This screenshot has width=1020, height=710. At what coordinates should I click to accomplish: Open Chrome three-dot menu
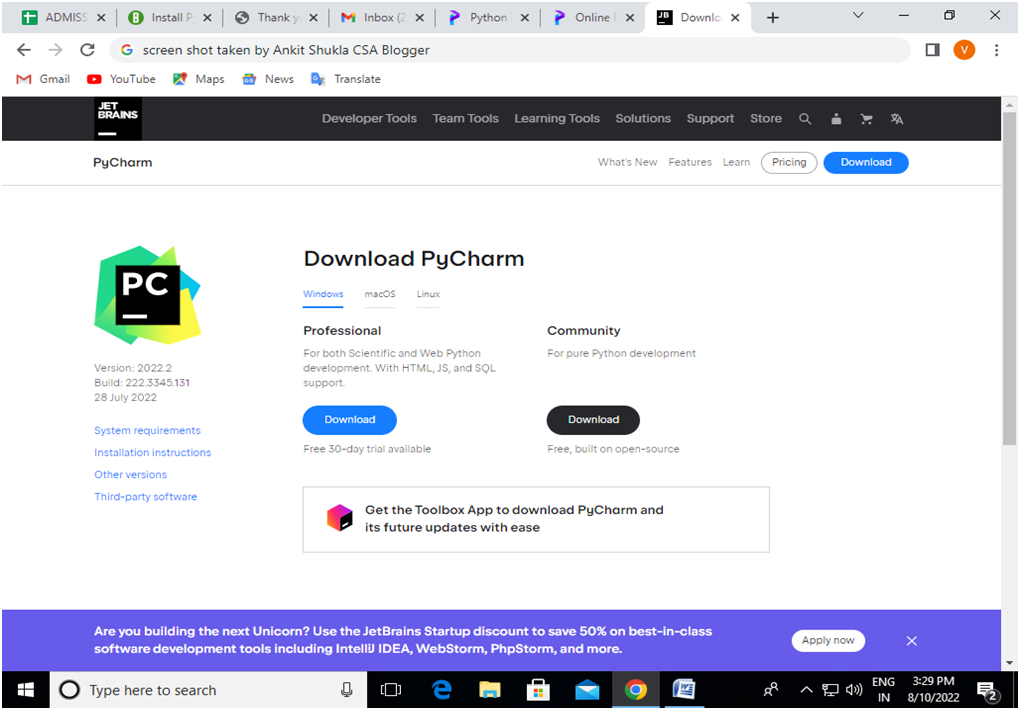point(996,50)
